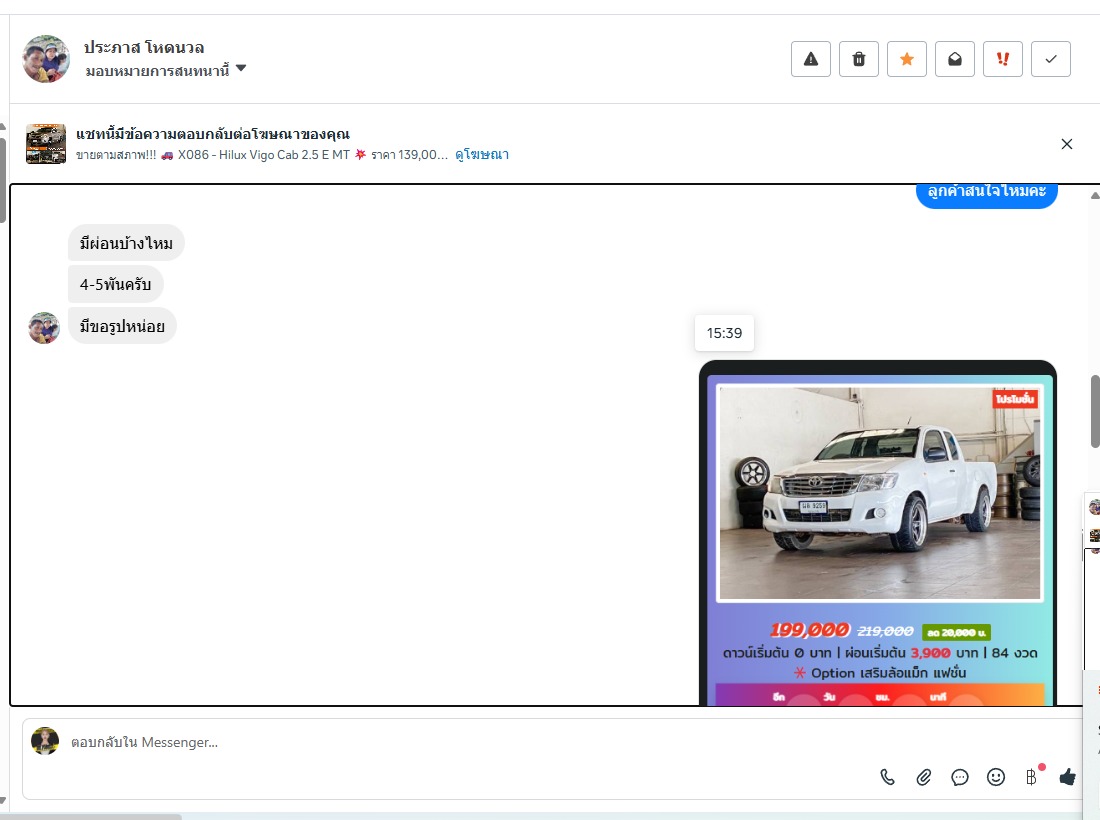Start a phone call icon
The width and height of the screenshot is (1100, 820).
(887, 777)
